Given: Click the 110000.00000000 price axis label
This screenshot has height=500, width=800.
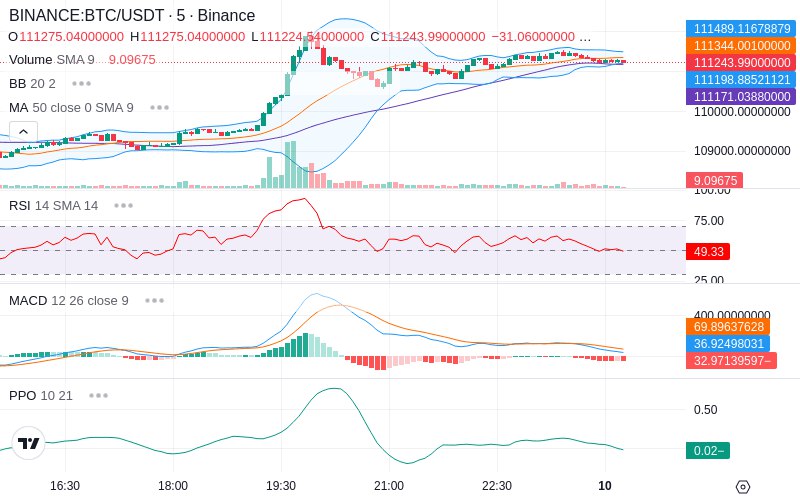Looking at the screenshot, I should (x=742, y=112).
